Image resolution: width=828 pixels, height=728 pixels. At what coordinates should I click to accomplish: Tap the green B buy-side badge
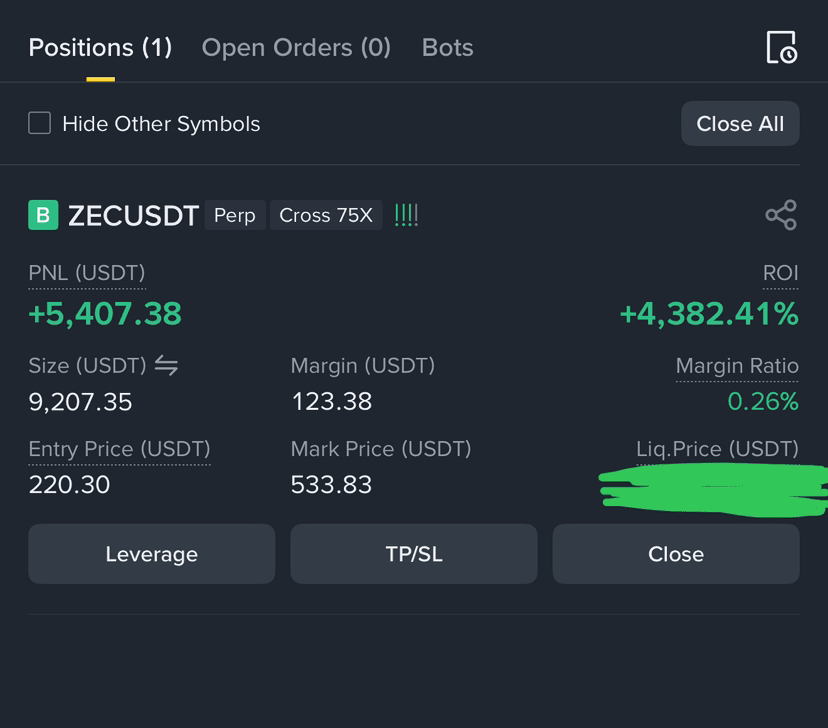(x=43, y=215)
